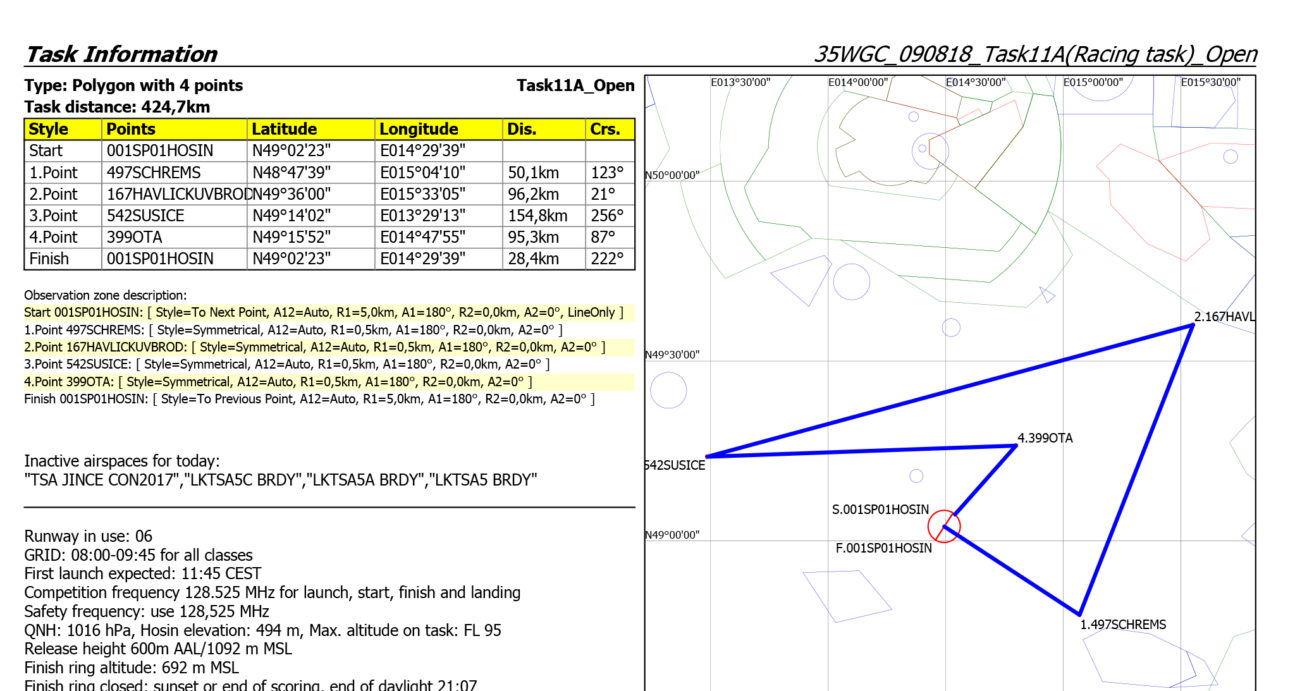Select the S.001SP01HOSIN start label on map
Image resolution: width=1295 pixels, height=691 pixels.
click(x=880, y=509)
